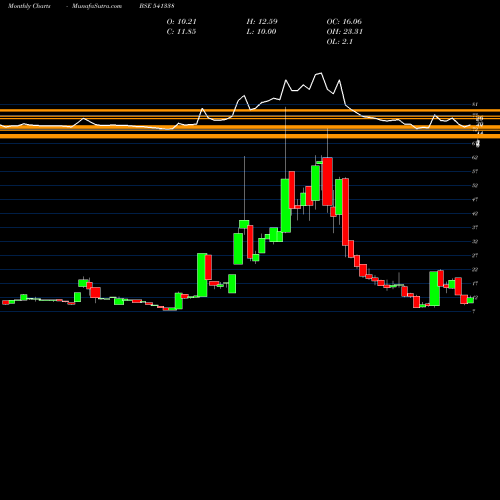Click the "OC: 16.06" value
500x500 pixels.
tap(344, 22)
